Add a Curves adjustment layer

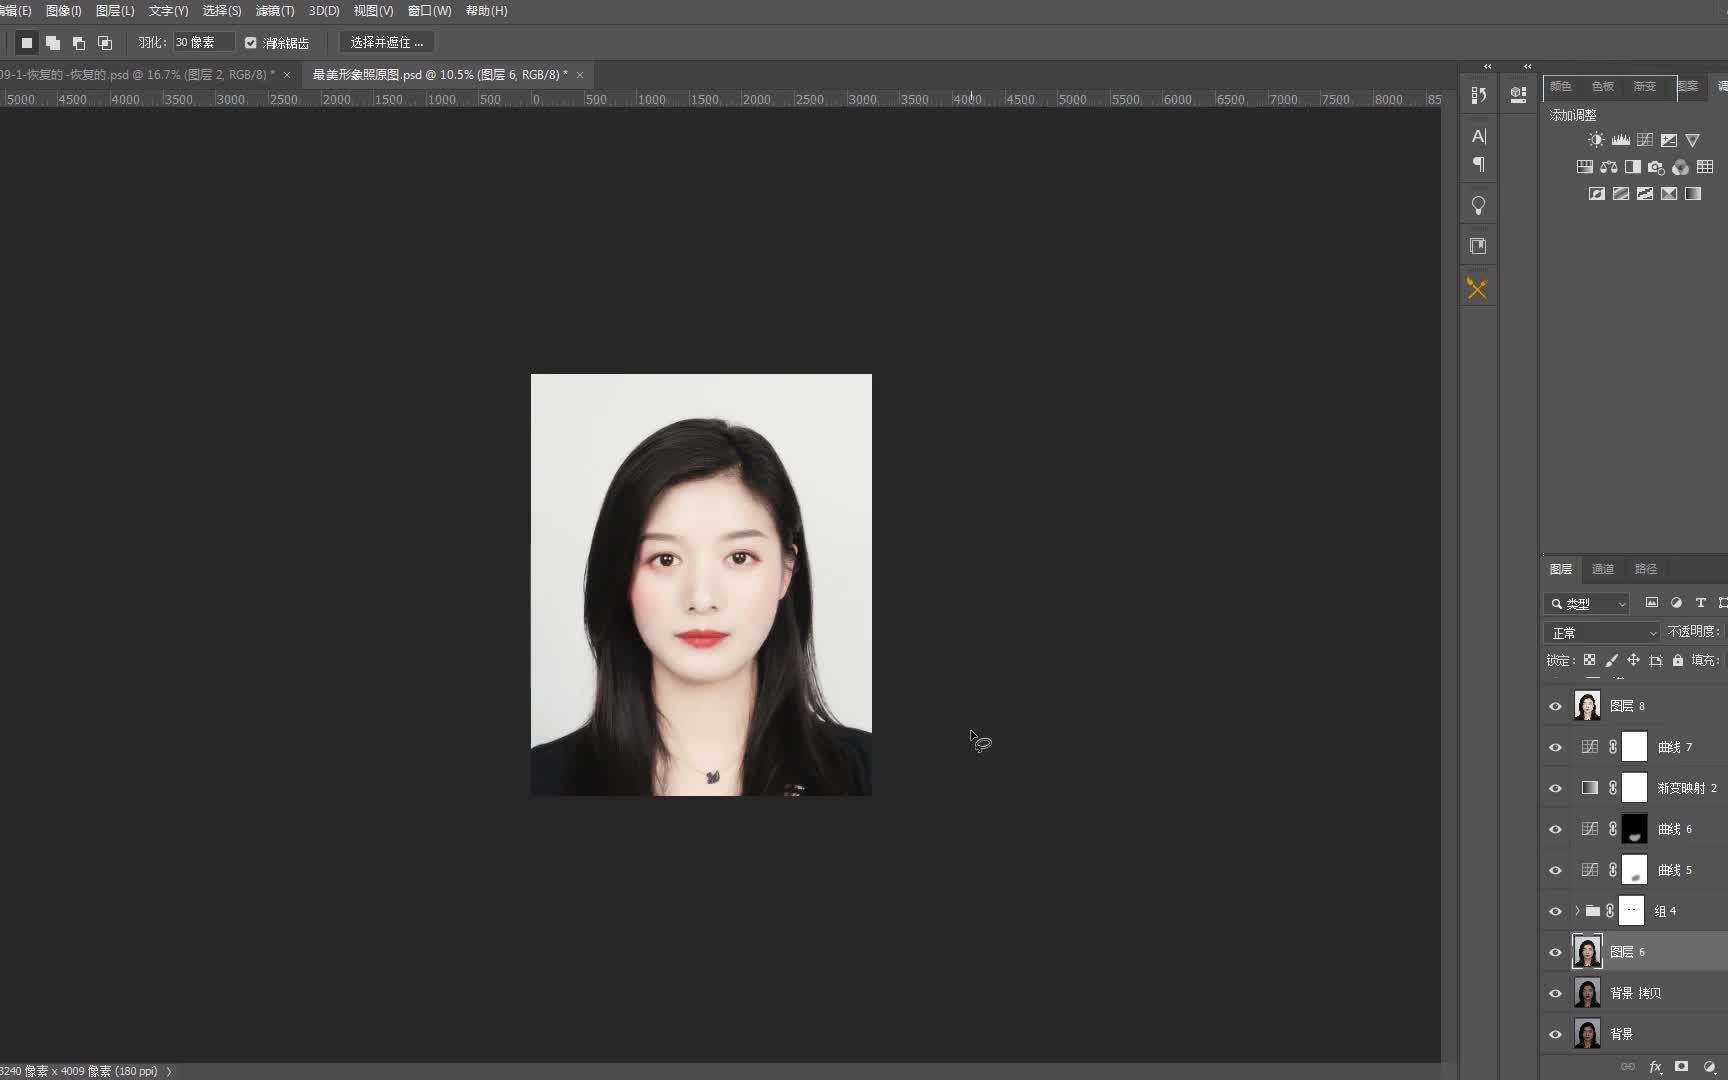[x=1644, y=140]
